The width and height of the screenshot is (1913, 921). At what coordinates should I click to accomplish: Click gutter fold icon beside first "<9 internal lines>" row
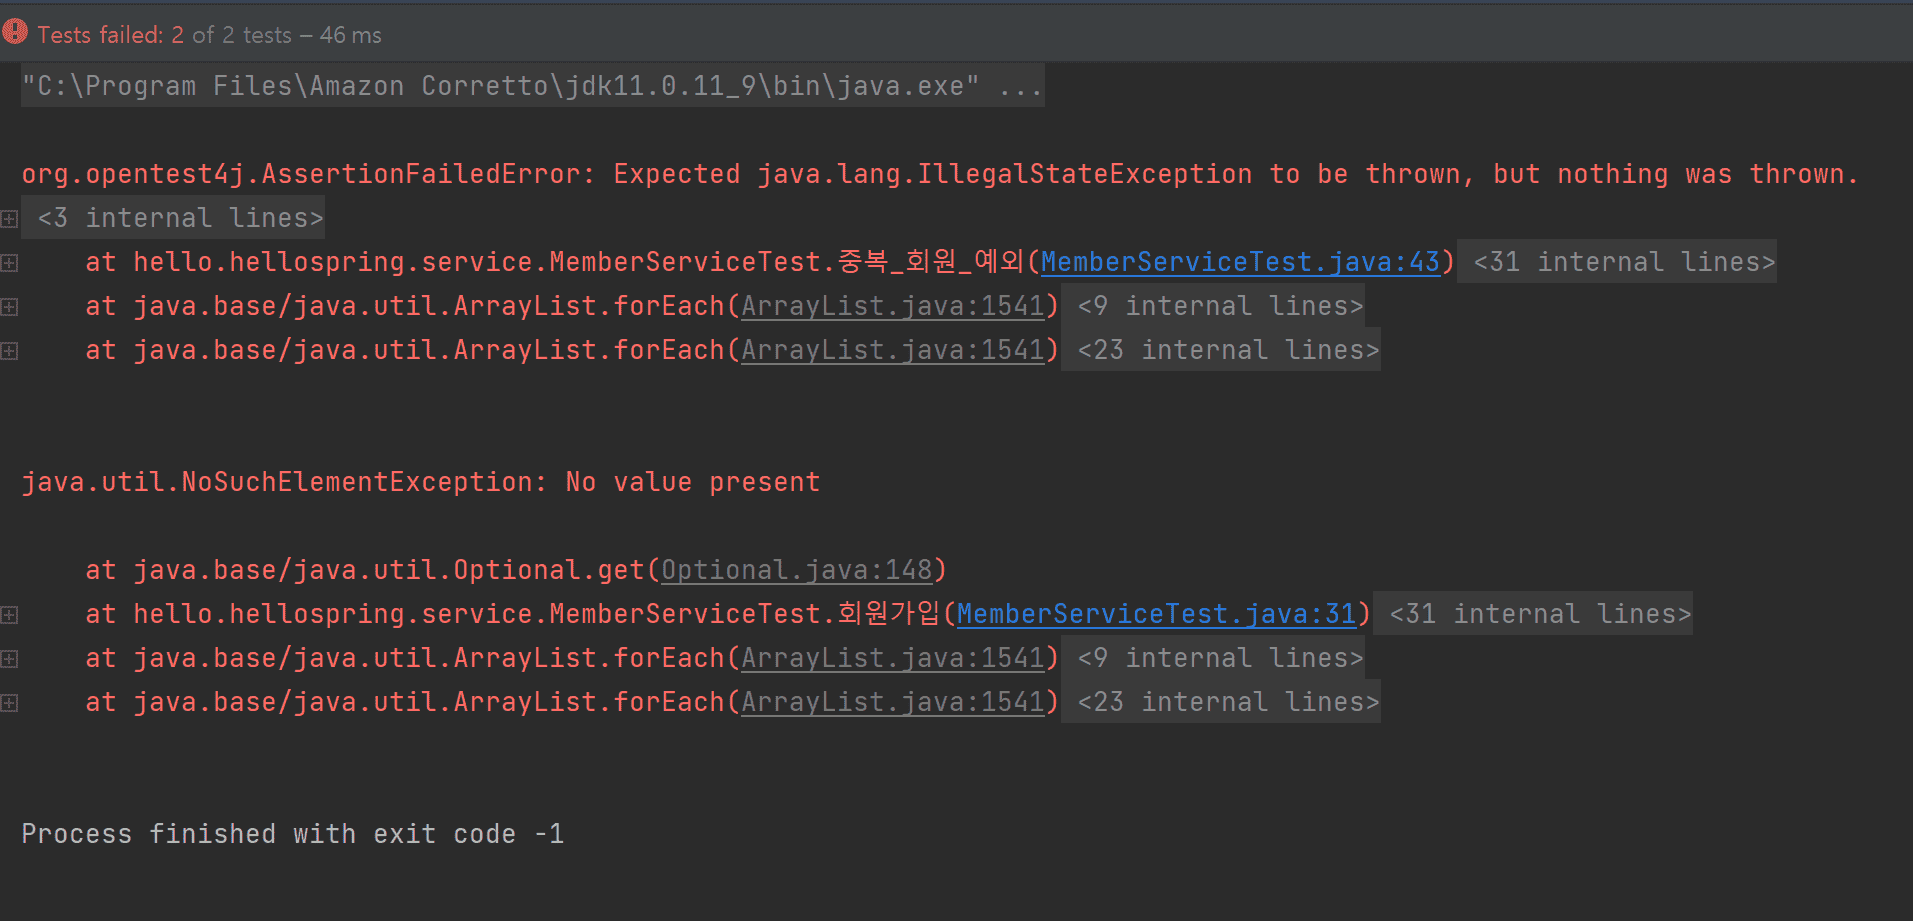(9, 307)
